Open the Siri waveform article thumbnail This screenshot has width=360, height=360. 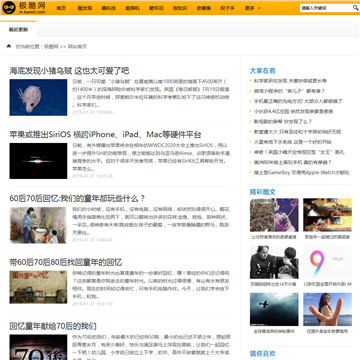tap(38, 161)
